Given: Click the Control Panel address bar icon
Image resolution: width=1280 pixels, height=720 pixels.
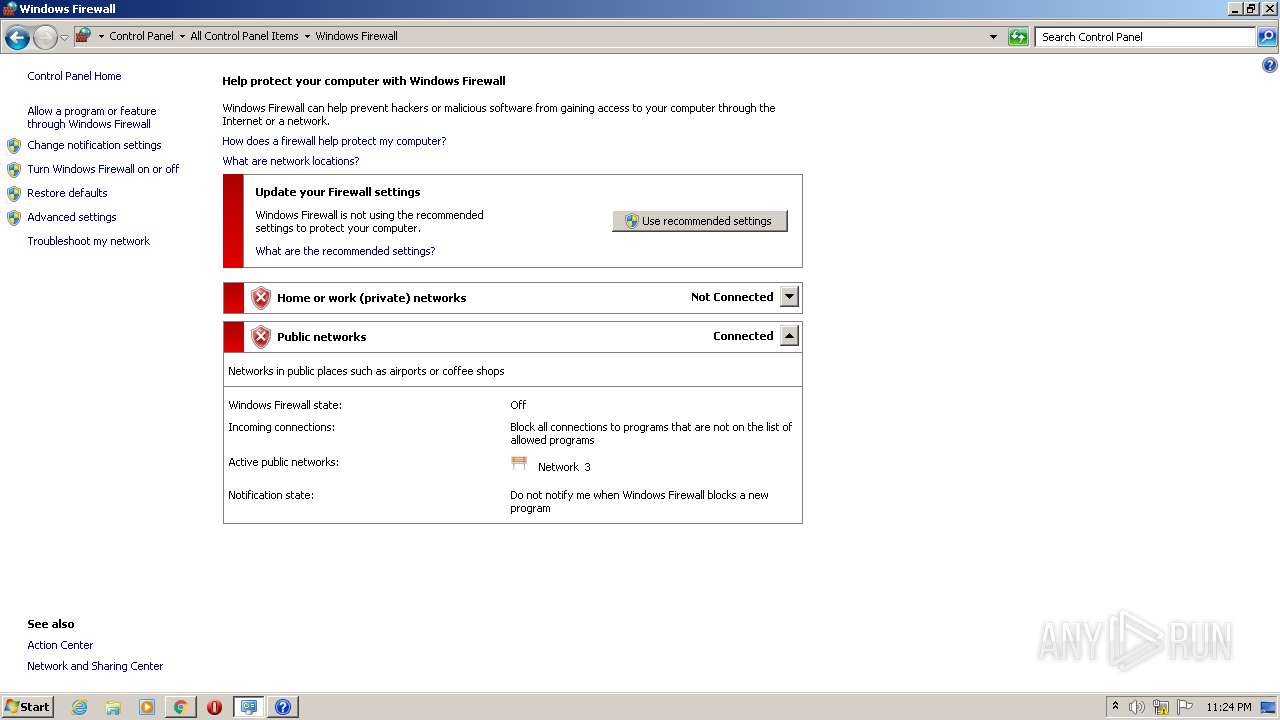Looking at the screenshot, I should pyautogui.click(x=84, y=36).
